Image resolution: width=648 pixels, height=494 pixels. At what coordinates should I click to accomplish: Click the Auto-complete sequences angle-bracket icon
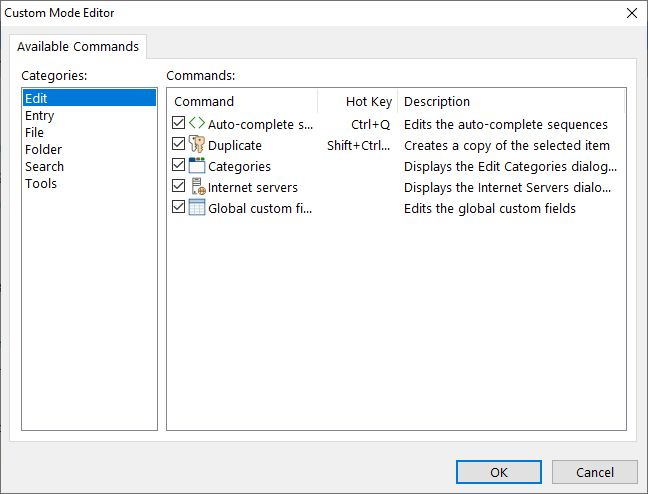(197, 123)
